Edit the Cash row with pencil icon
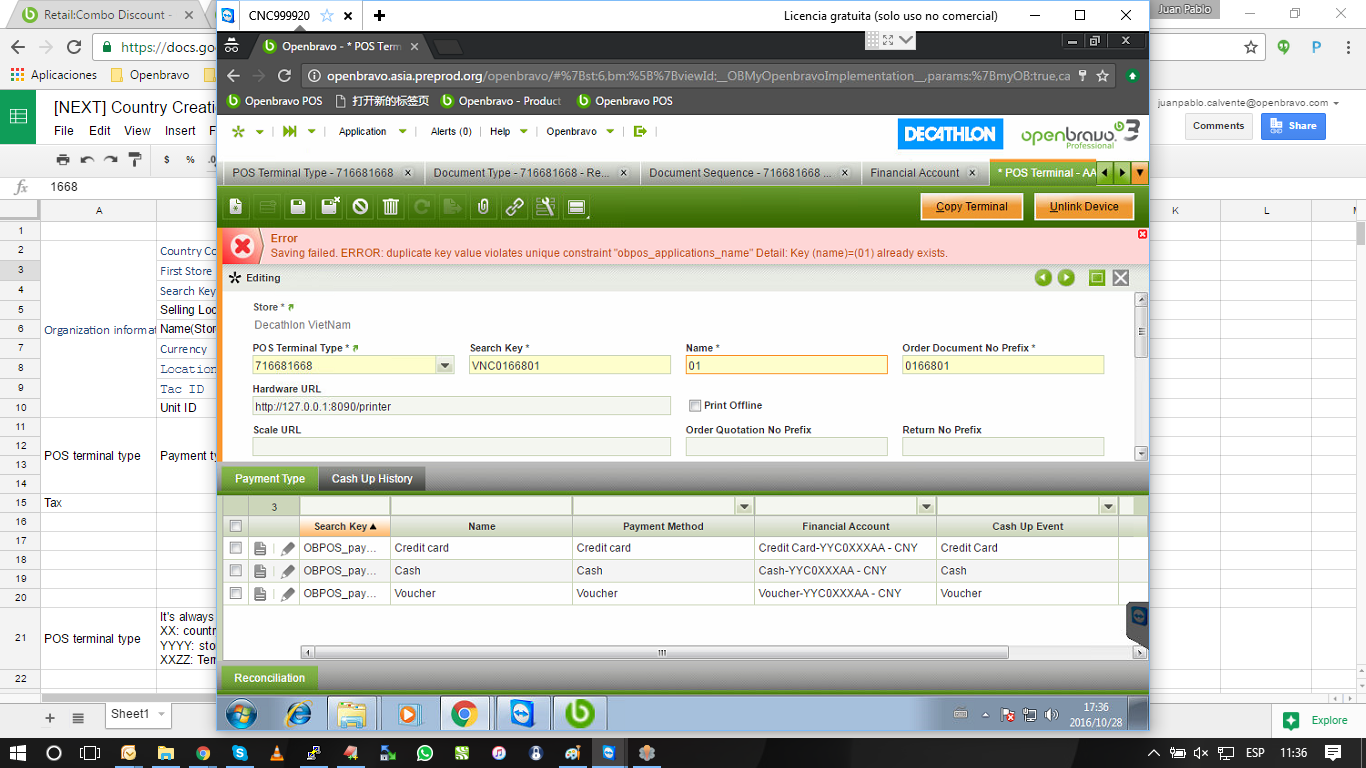This screenshot has width=1366, height=768. [x=288, y=571]
